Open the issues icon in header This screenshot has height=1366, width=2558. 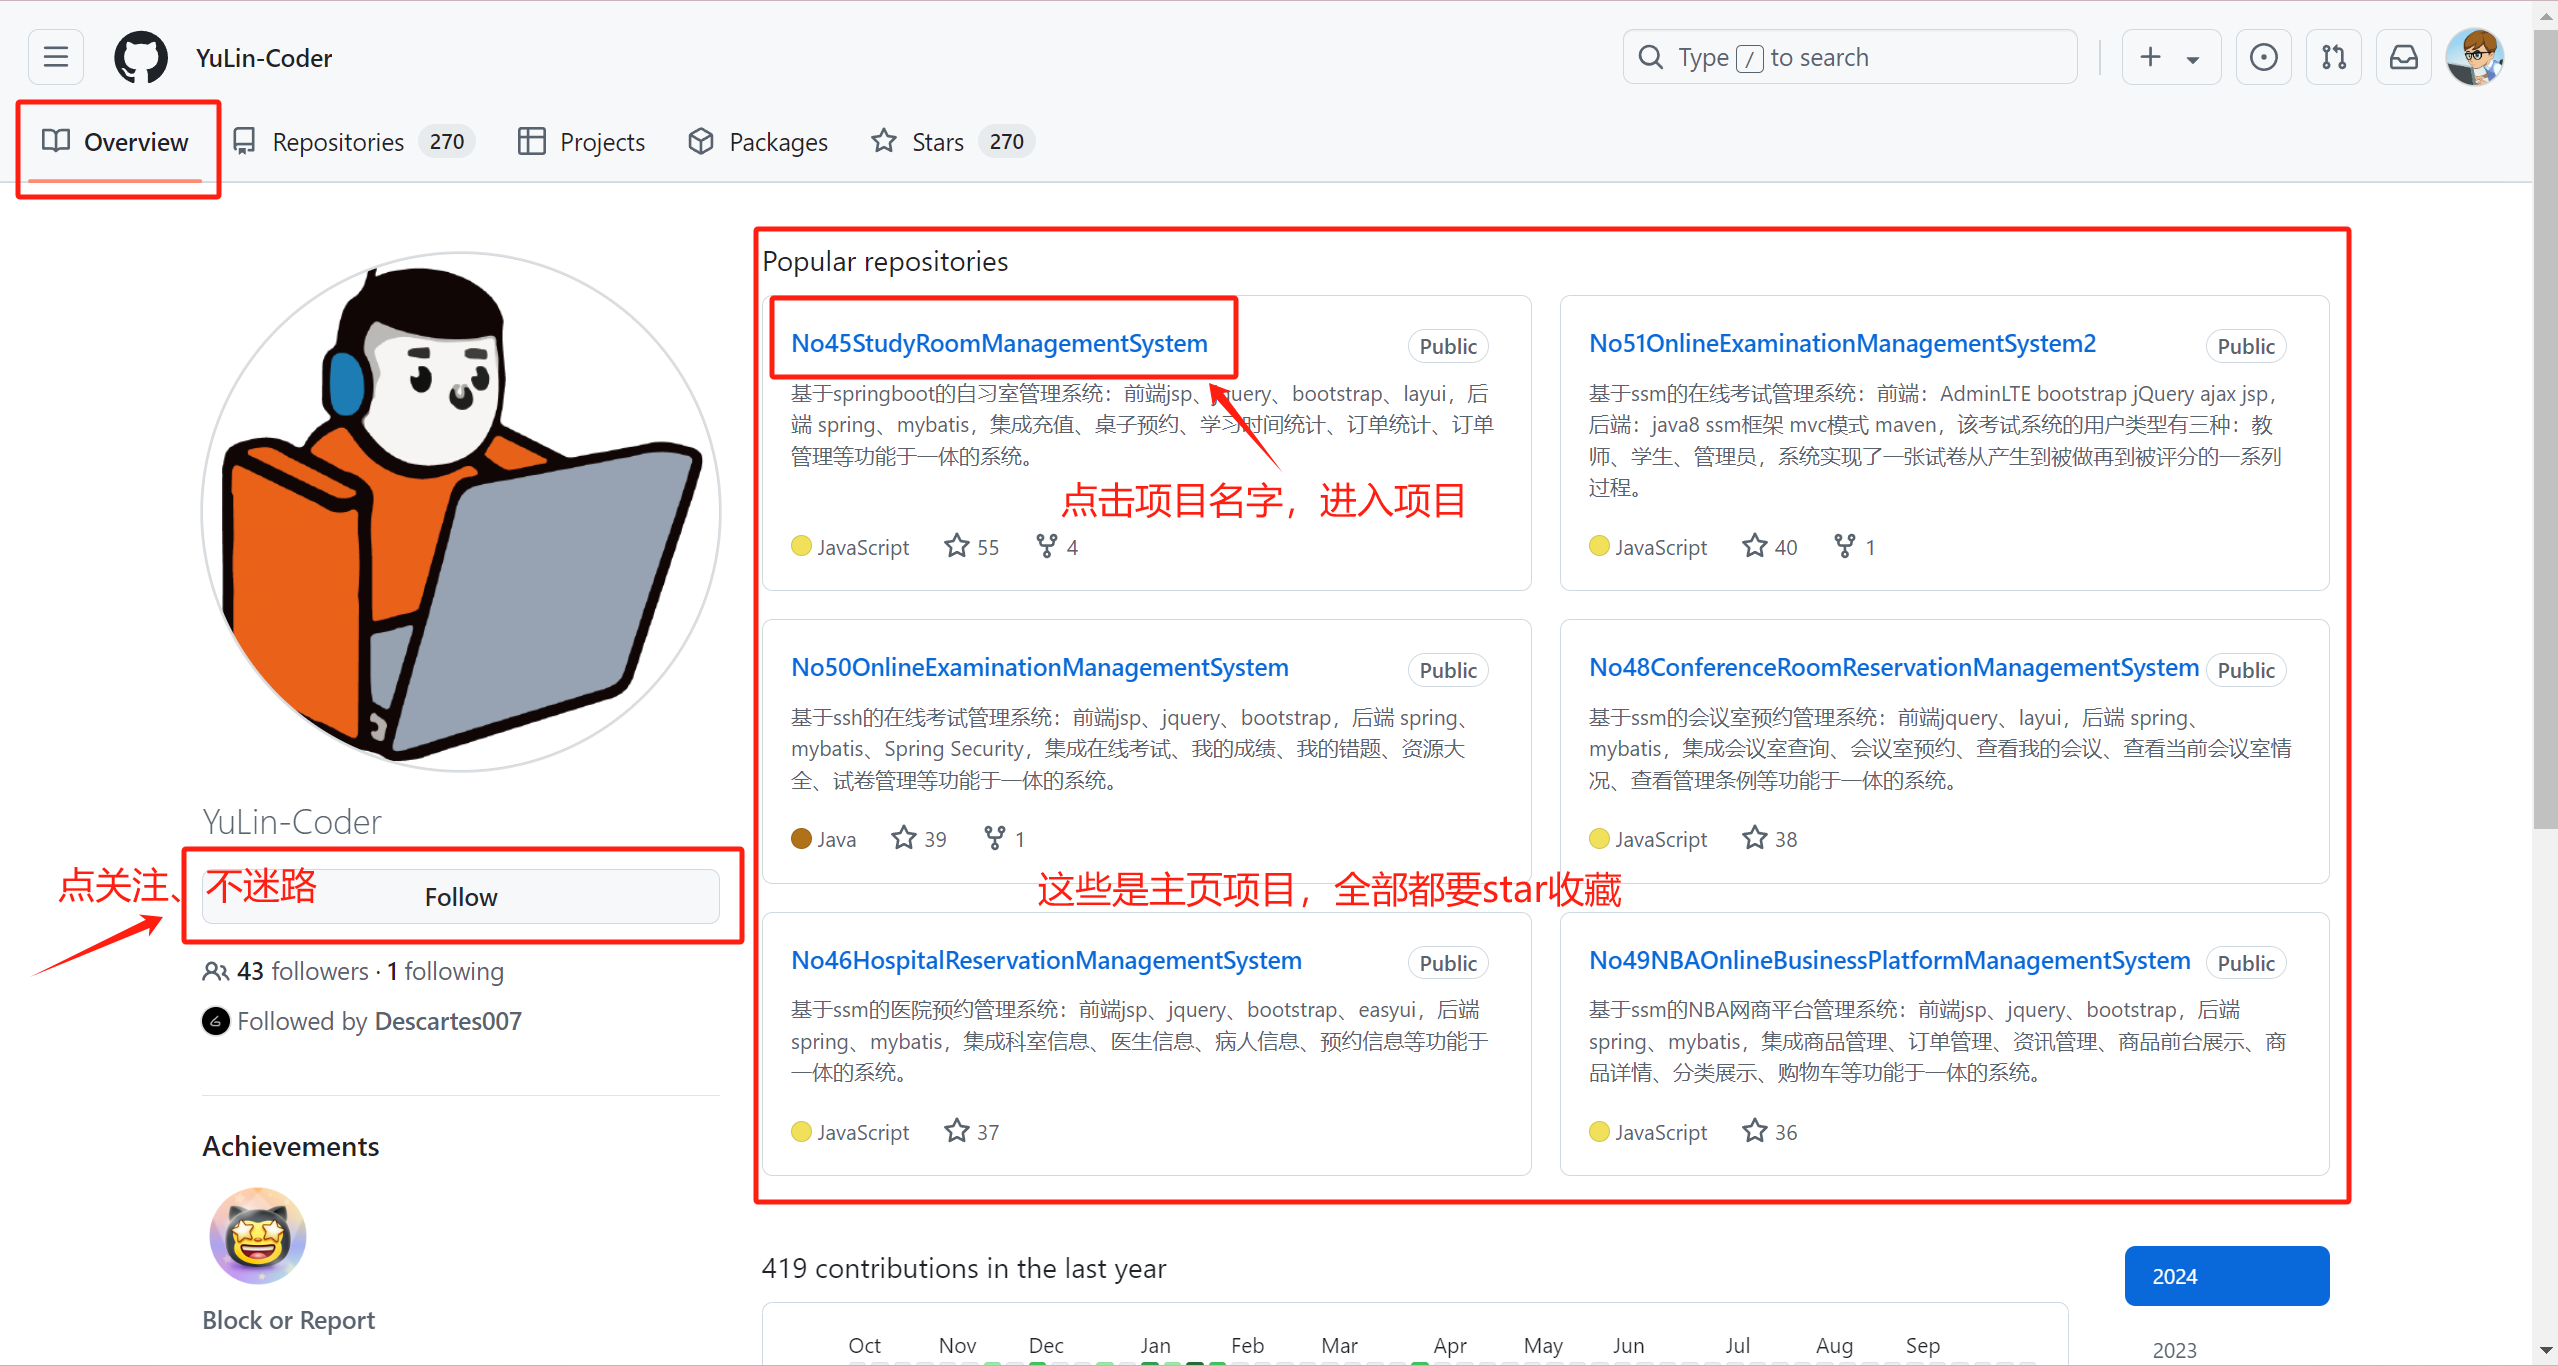click(2263, 57)
